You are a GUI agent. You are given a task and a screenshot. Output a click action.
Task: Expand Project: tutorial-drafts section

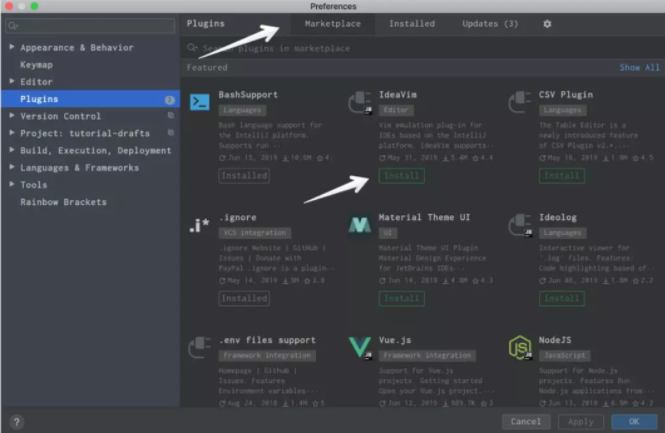pyautogui.click(x=12, y=133)
